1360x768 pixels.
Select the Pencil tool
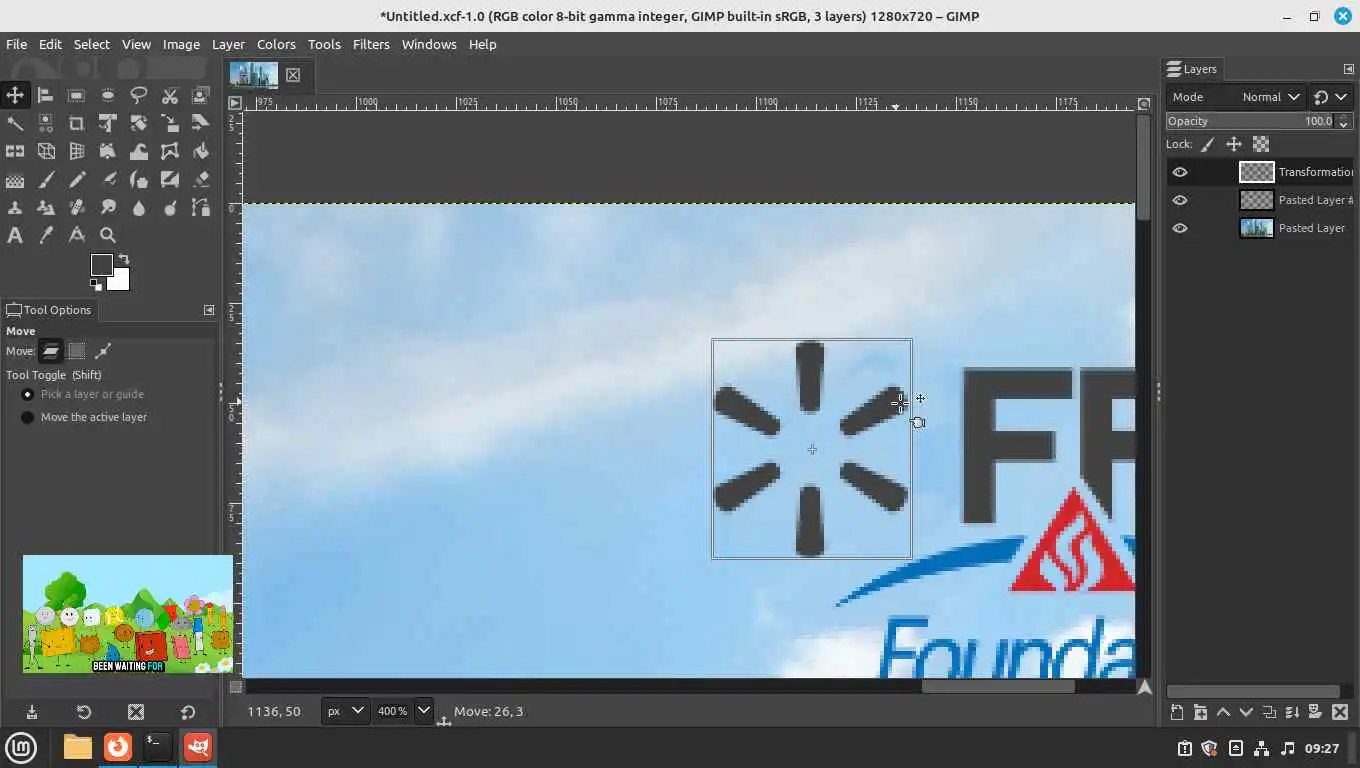click(76, 180)
